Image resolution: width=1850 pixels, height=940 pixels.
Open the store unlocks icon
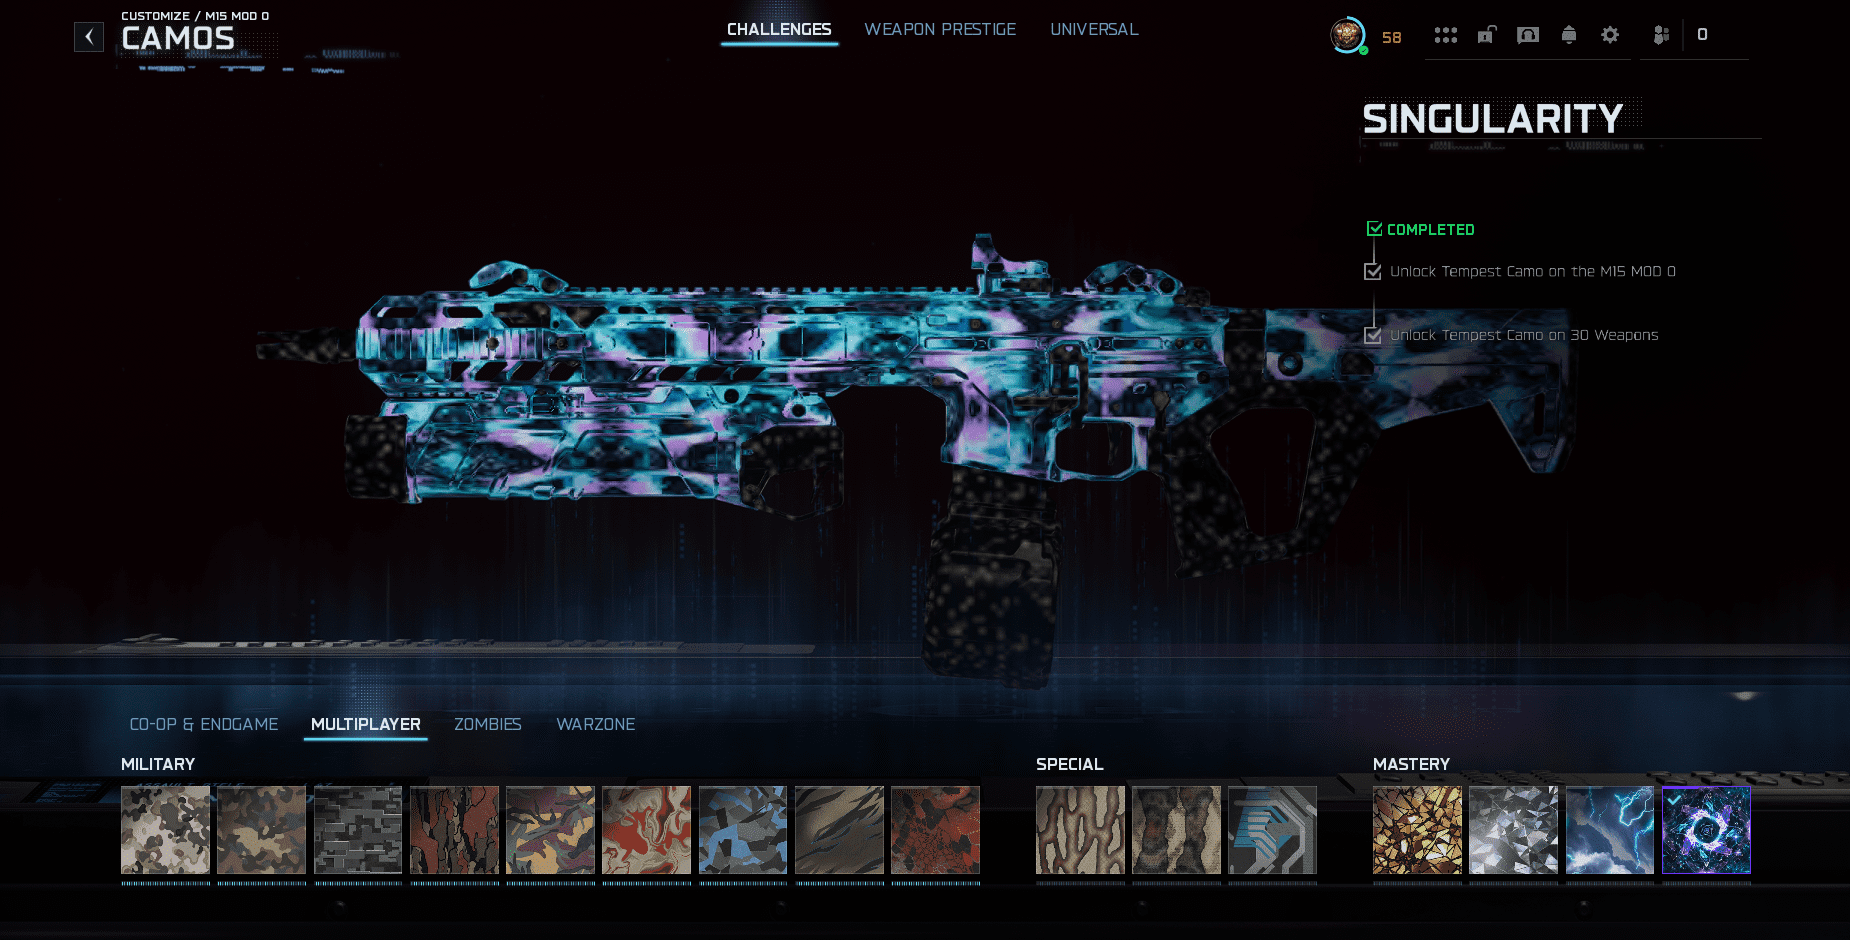[x=1486, y=34]
